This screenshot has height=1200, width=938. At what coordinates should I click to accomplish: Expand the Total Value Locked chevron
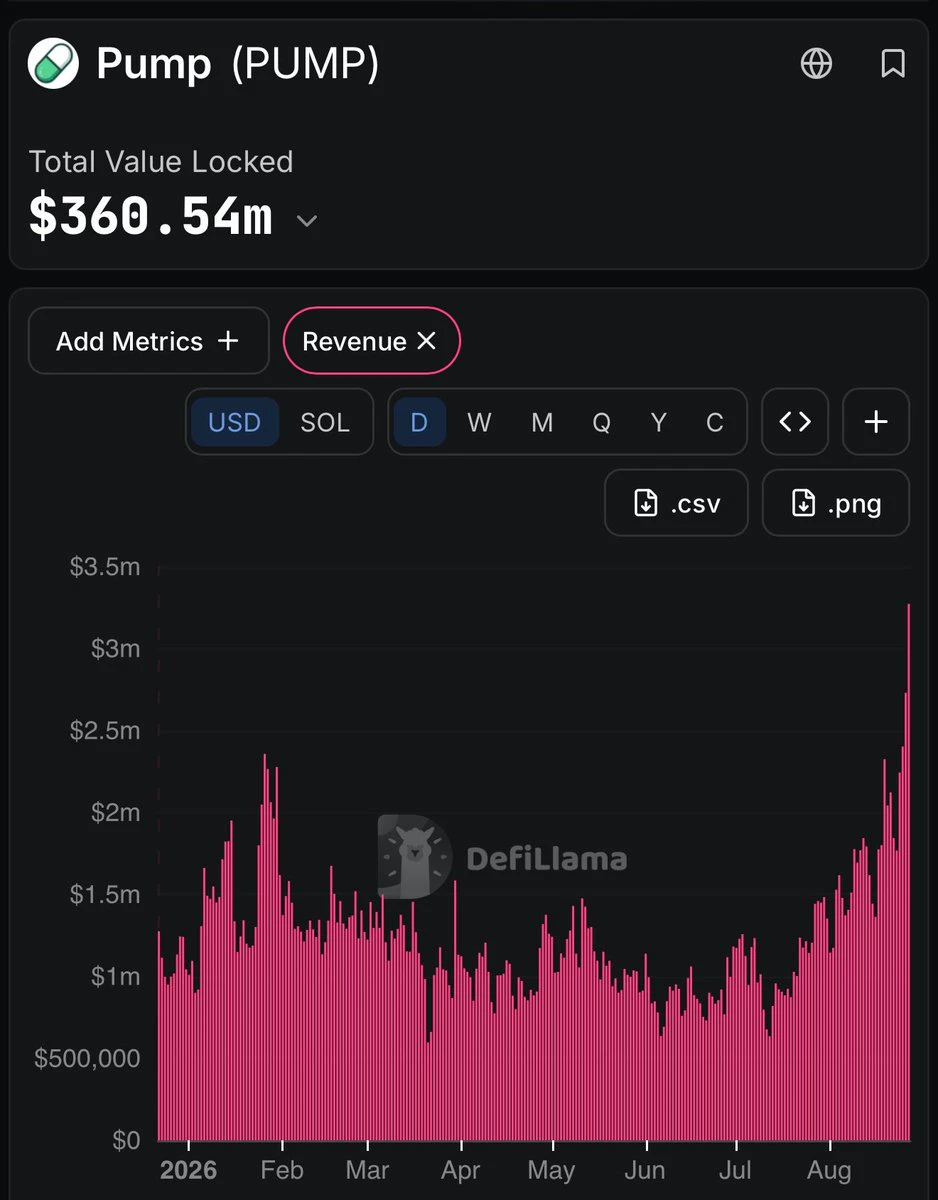click(x=307, y=221)
